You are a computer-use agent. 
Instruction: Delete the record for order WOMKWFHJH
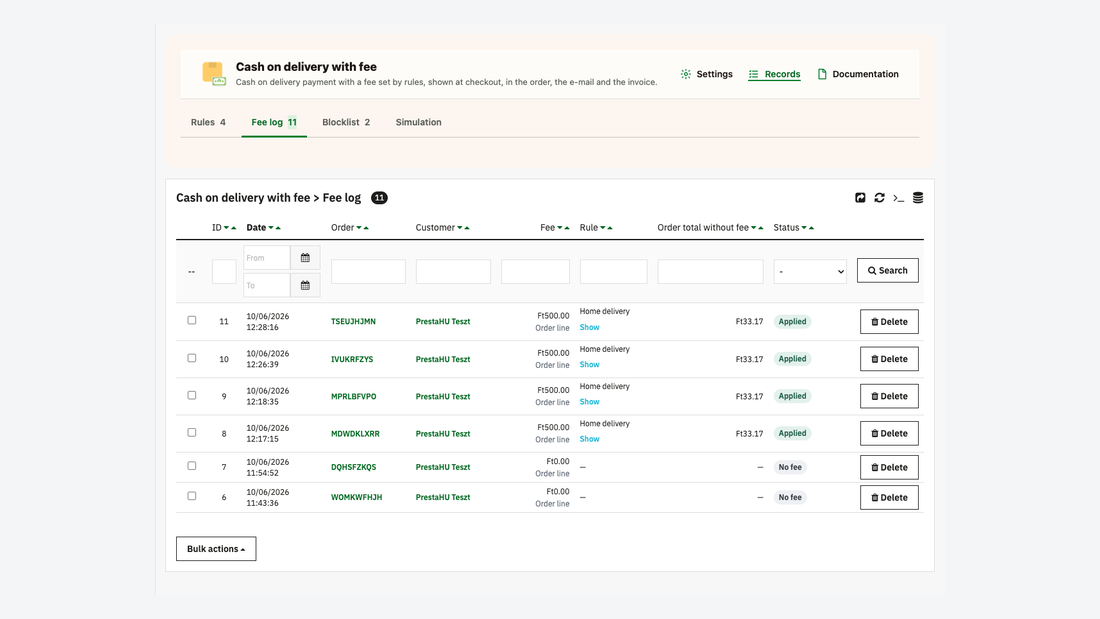coord(889,498)
